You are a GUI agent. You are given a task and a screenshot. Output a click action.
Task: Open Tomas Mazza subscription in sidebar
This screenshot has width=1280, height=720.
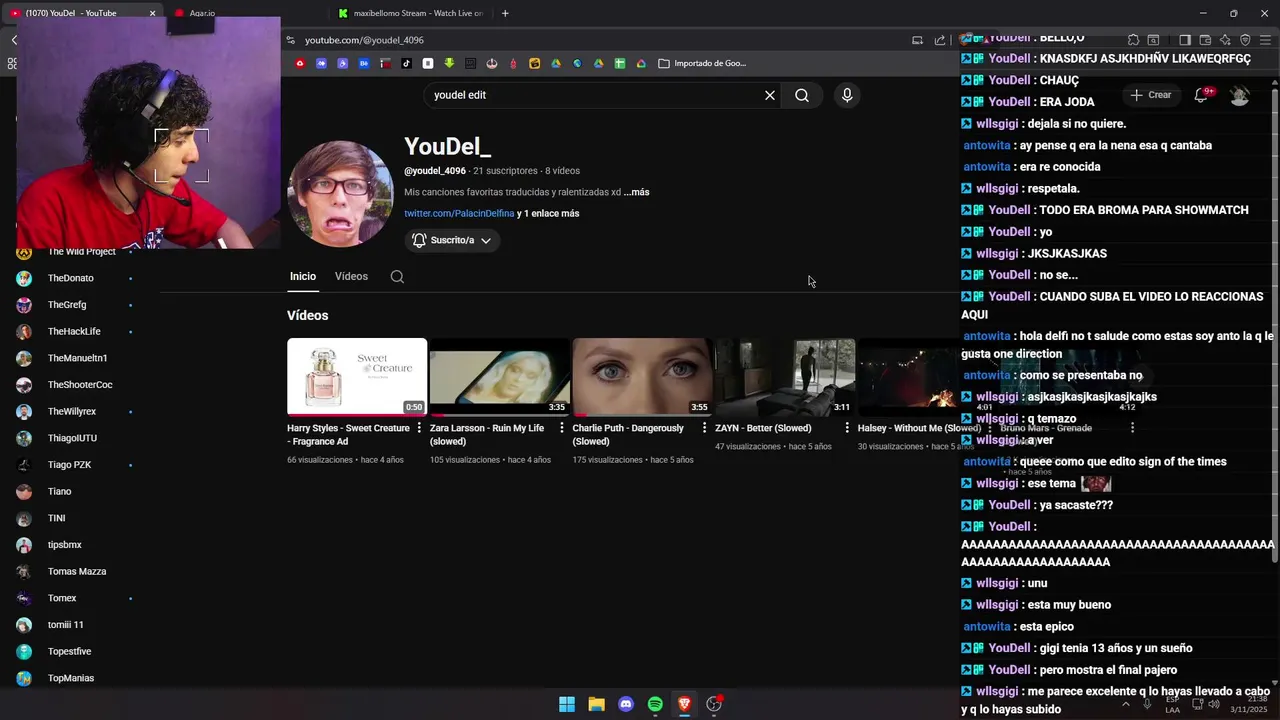tap(75, 571)
